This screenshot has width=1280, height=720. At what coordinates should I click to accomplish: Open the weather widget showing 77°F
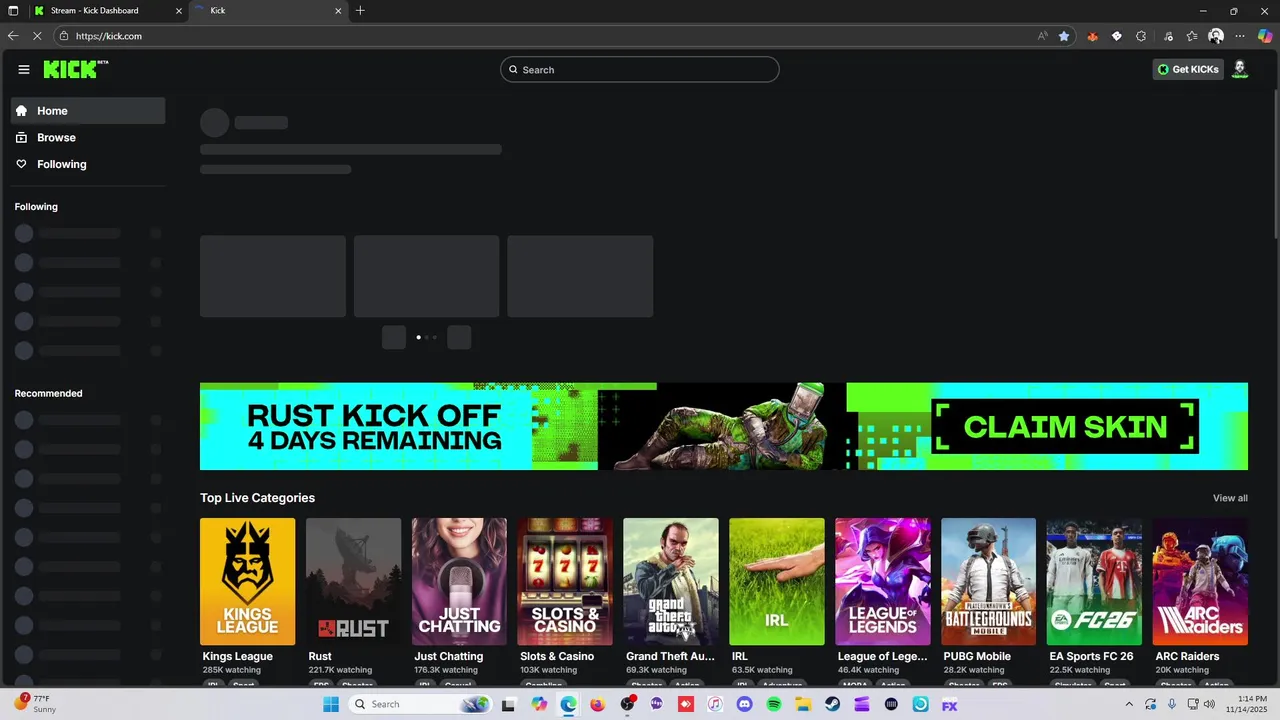tap(35, 704)
